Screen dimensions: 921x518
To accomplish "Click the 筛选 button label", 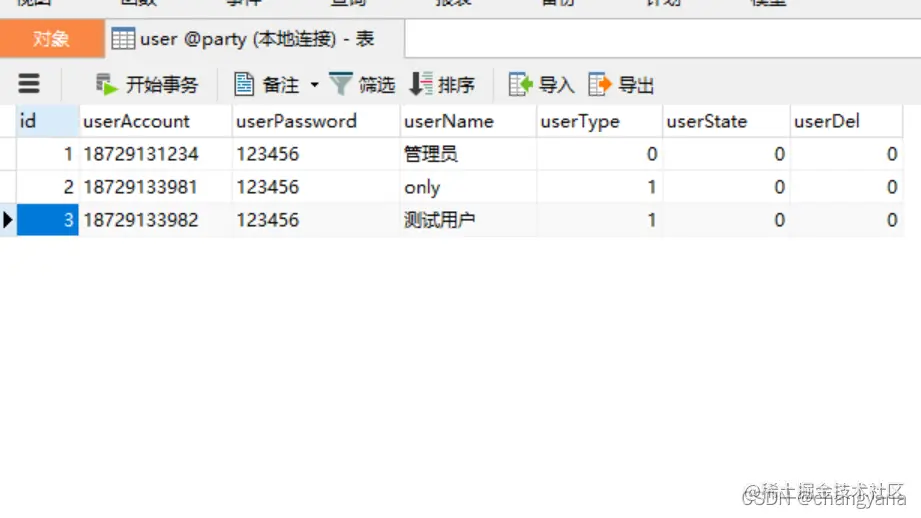I will click(377, 85).
